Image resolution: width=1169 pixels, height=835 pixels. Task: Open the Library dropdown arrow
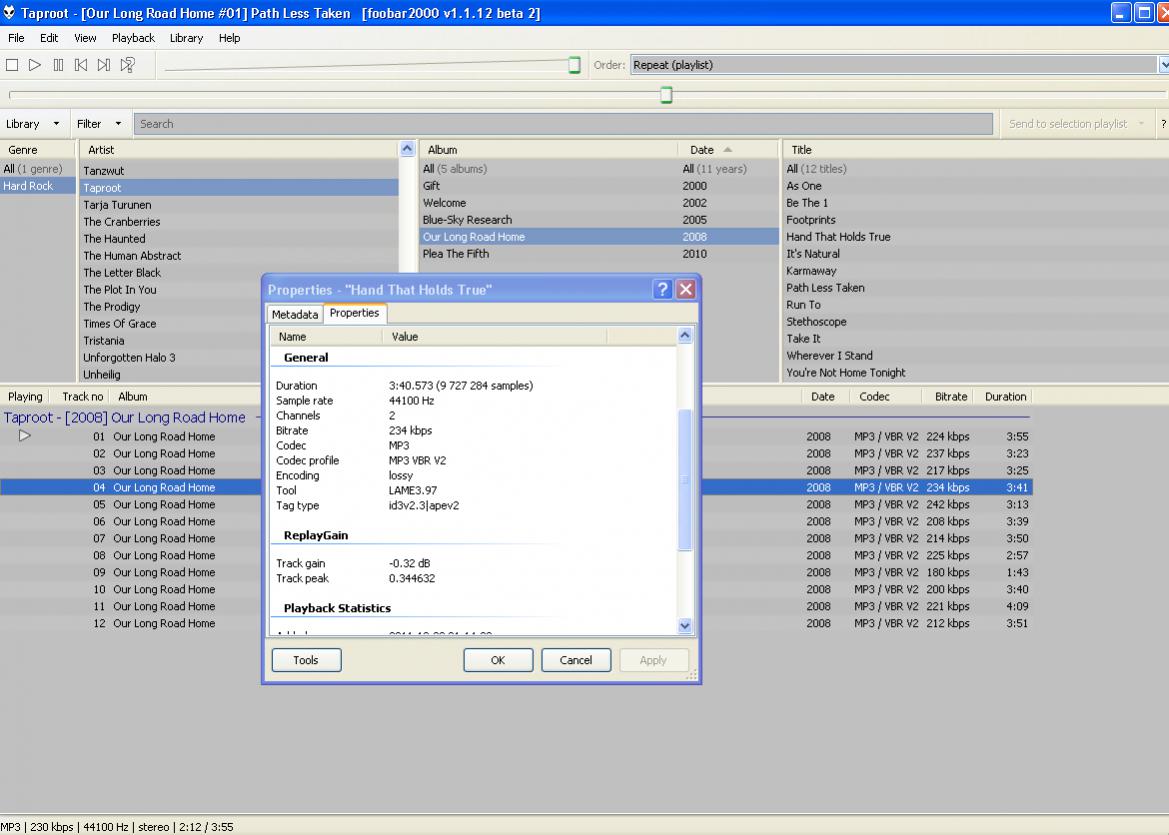[x=56, y=124]
